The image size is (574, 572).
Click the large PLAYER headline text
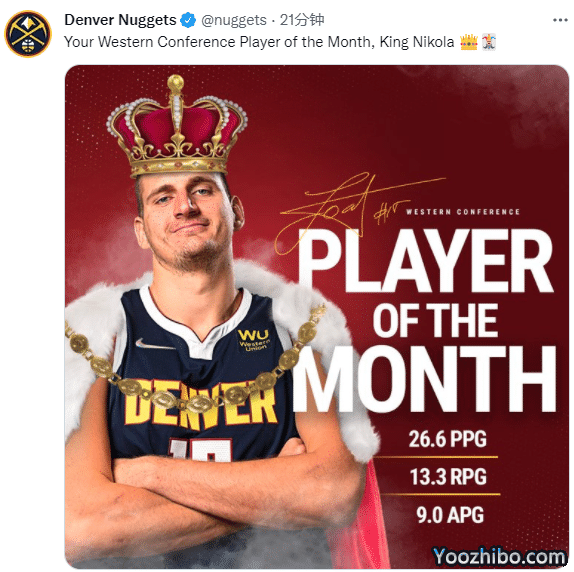click(425, 261)
